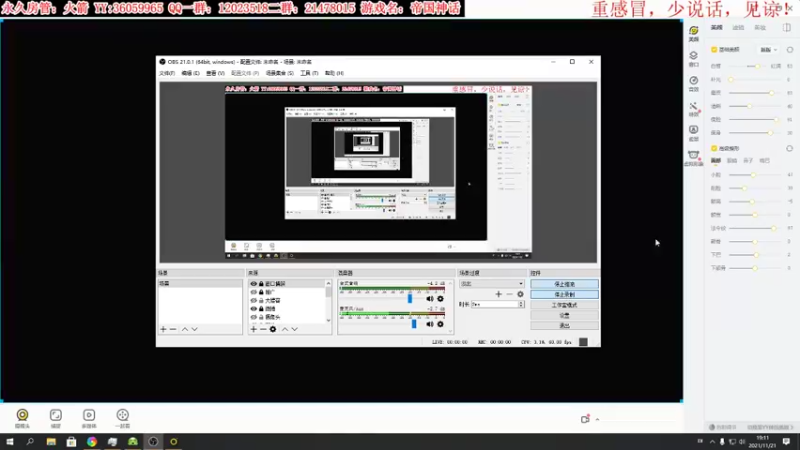Toggle lock on 窗口捕获 source
This screenshot has height=450, width=800.
pyautogui.click(x=261, y=284)
